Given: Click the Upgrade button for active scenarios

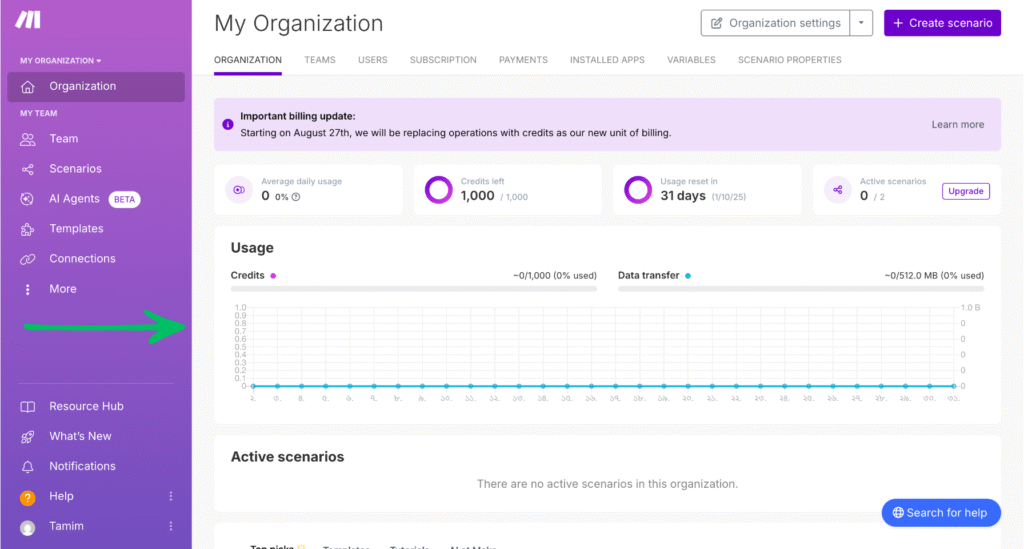Looking at the screenshot, I should [965, 191].
